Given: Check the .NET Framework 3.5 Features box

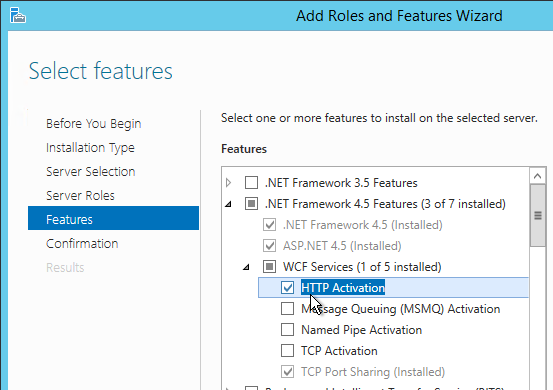Looking at the screenshot, I should [251, 183].
